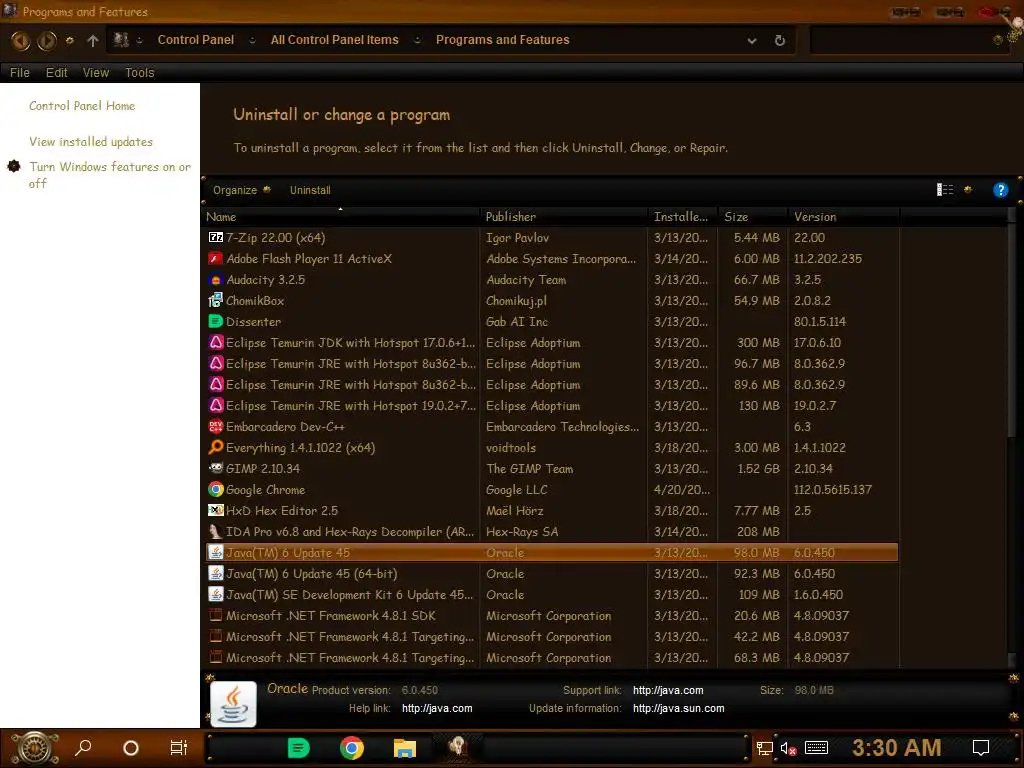Open recent locations dropdown arrow

69,40
